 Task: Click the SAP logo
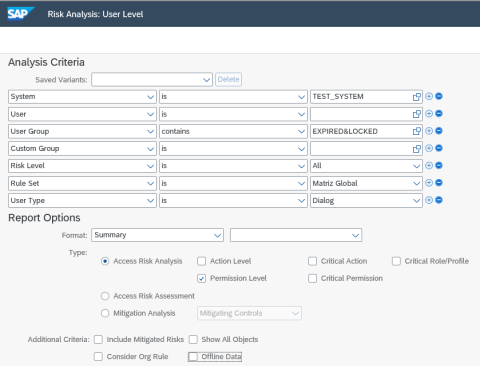(x=21, y=14)
